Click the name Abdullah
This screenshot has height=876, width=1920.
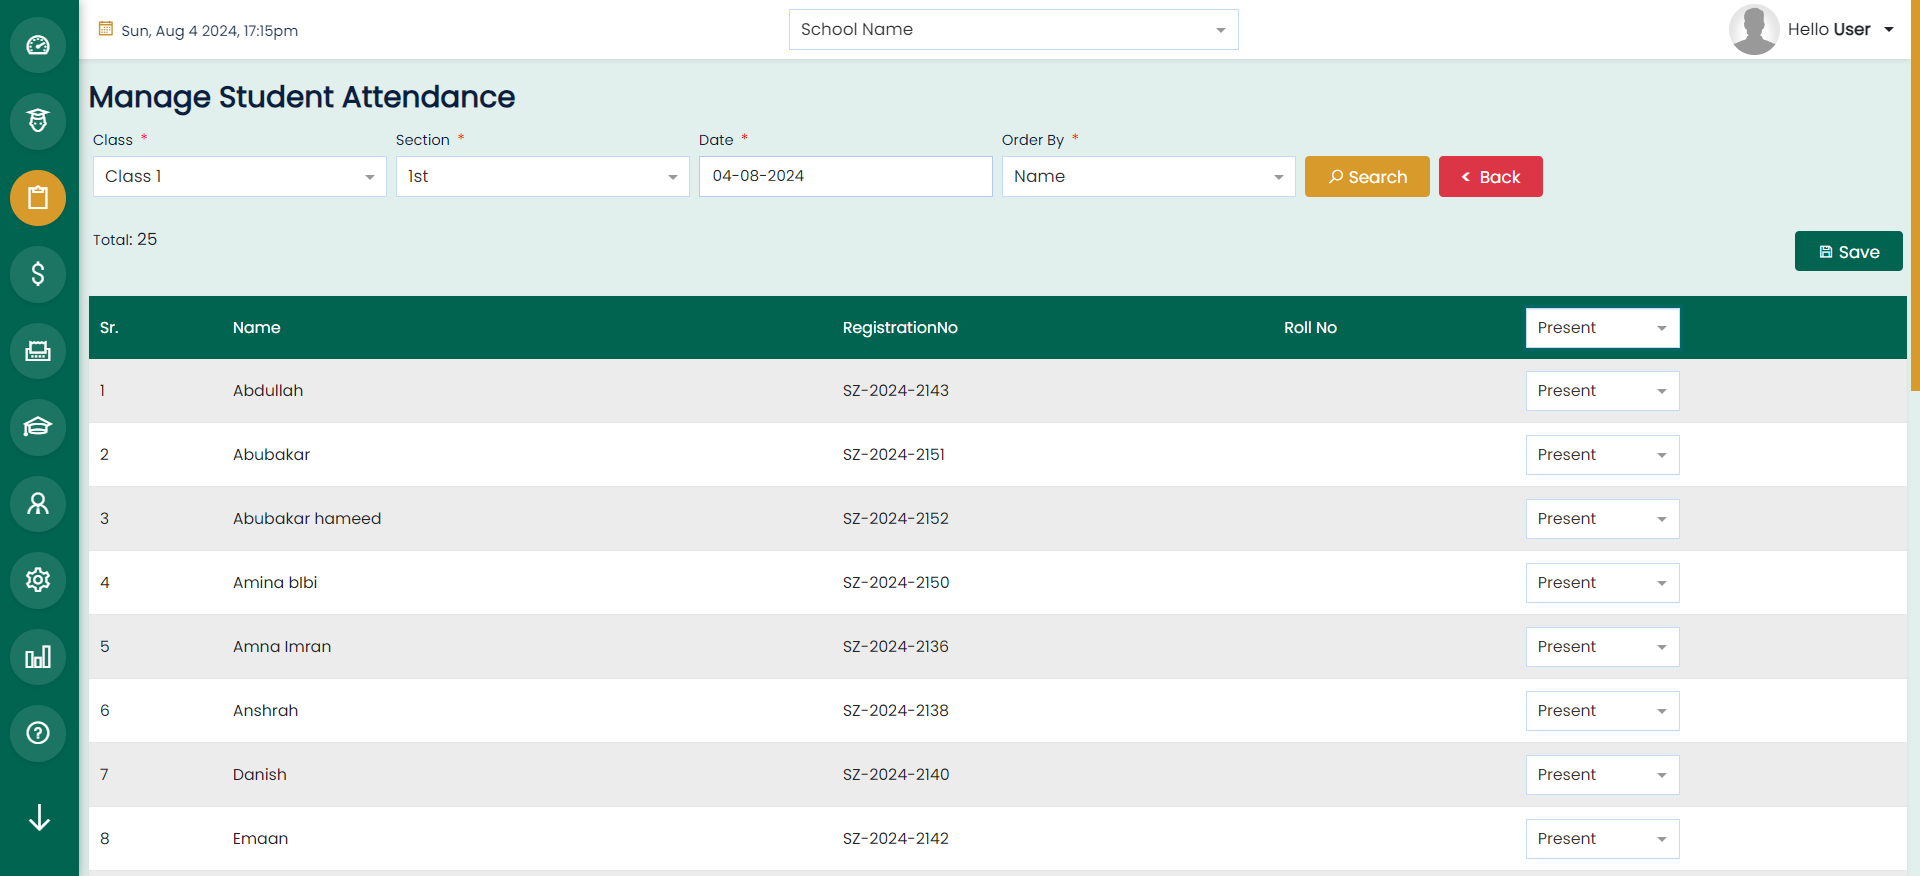click(x=268, y=391)
